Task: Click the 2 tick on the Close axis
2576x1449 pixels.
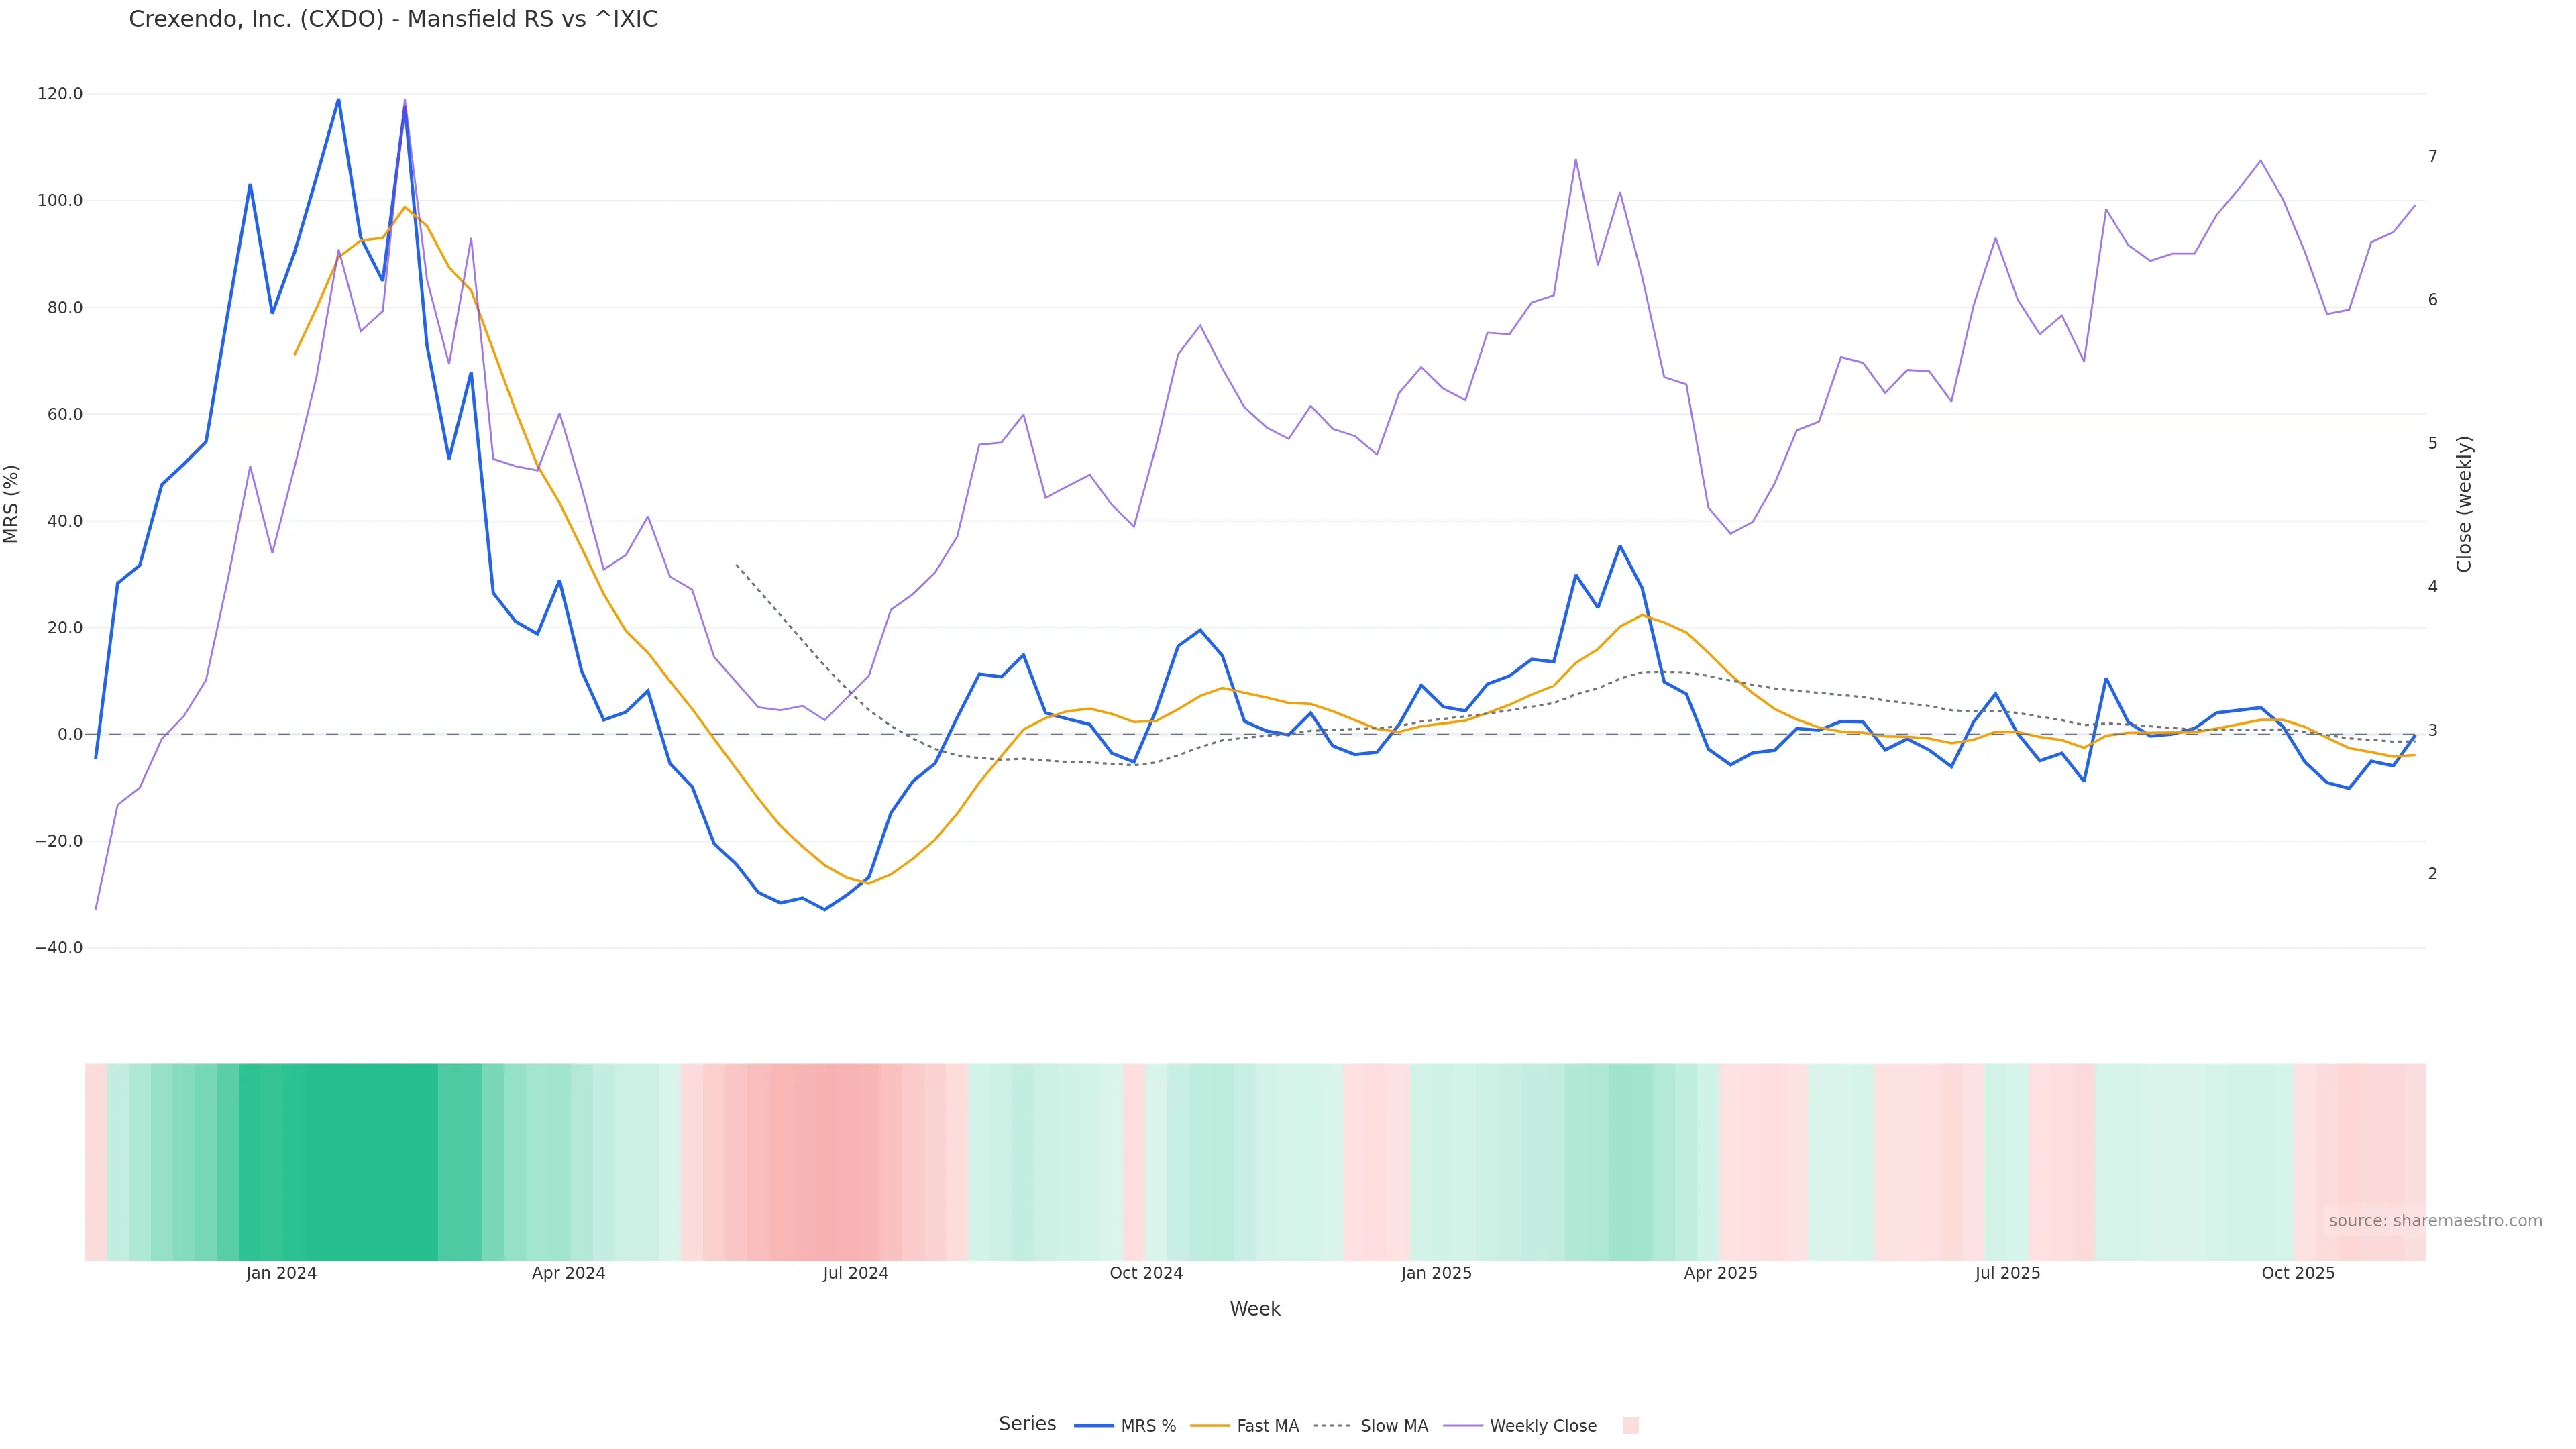Action: click(x=2433, y=874)
